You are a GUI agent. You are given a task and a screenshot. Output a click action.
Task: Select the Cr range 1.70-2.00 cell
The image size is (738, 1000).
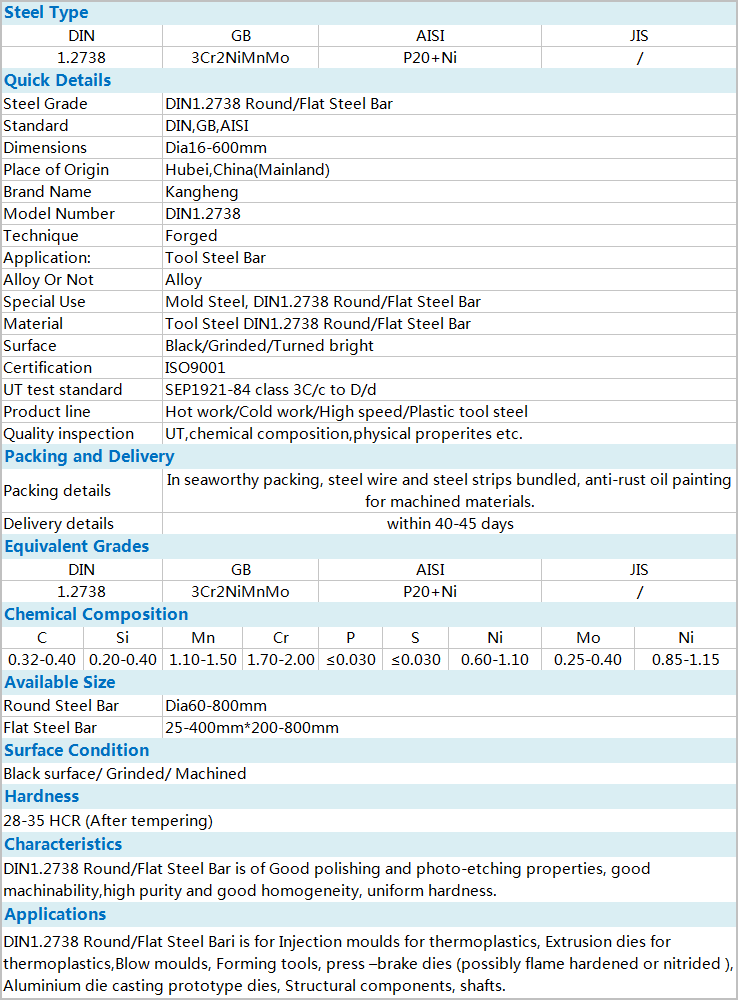[x=281, y=660]
